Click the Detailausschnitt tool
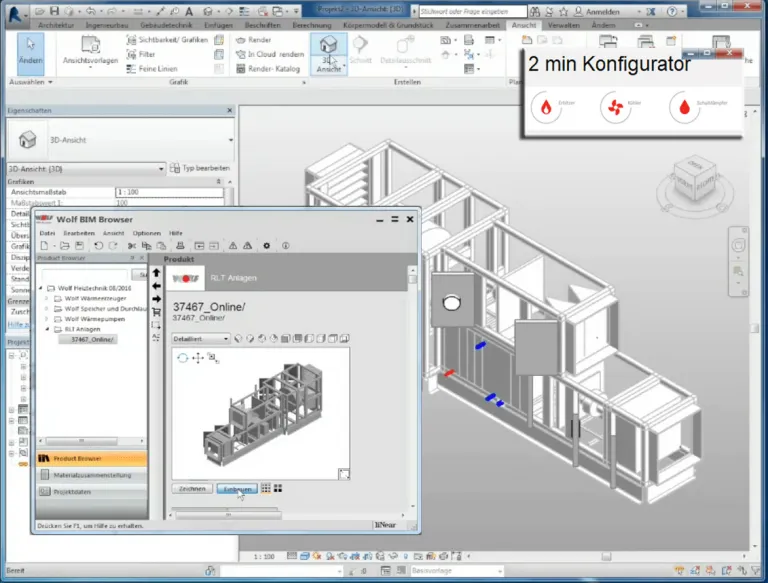Image resolution: width=768 pixels, height=583 pixels. pyautogui.click(x=406, y=50)
